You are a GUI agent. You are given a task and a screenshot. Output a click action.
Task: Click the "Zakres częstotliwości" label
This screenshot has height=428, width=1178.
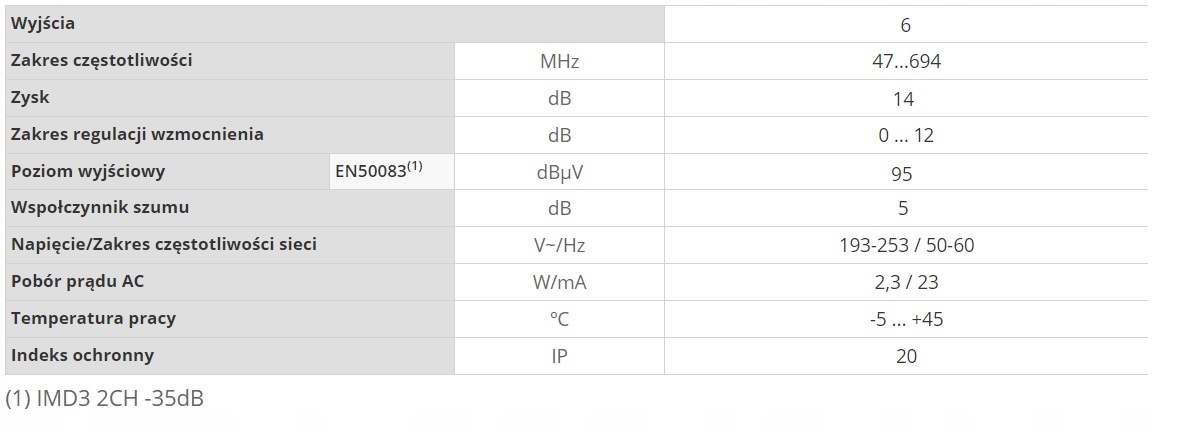point(101,61)
